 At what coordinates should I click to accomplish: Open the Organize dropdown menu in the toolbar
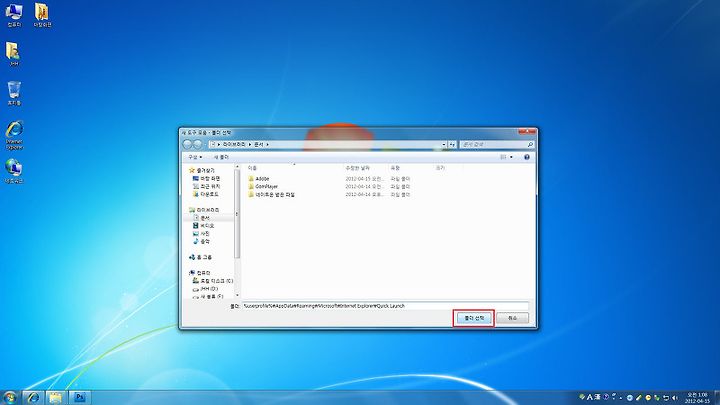coord(195,157)
